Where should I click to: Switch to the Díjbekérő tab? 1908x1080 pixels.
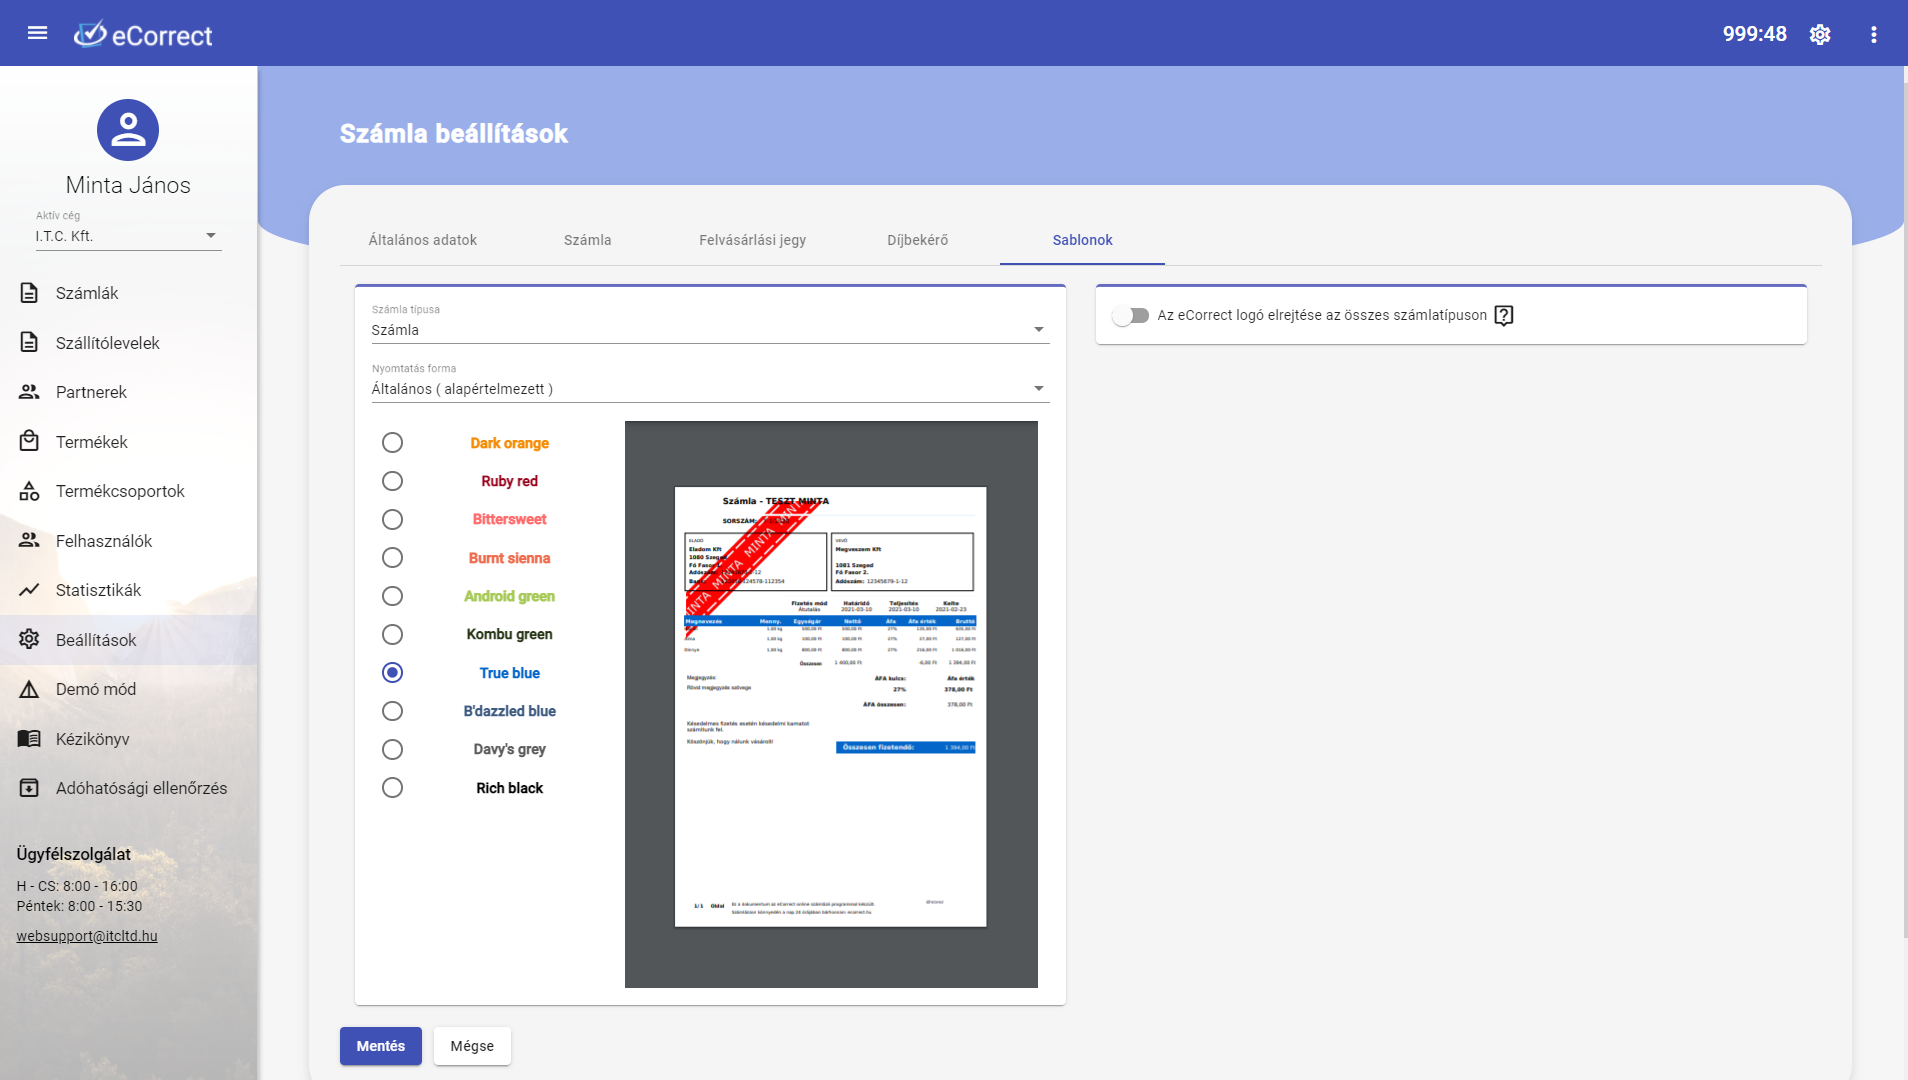point(917,240)
